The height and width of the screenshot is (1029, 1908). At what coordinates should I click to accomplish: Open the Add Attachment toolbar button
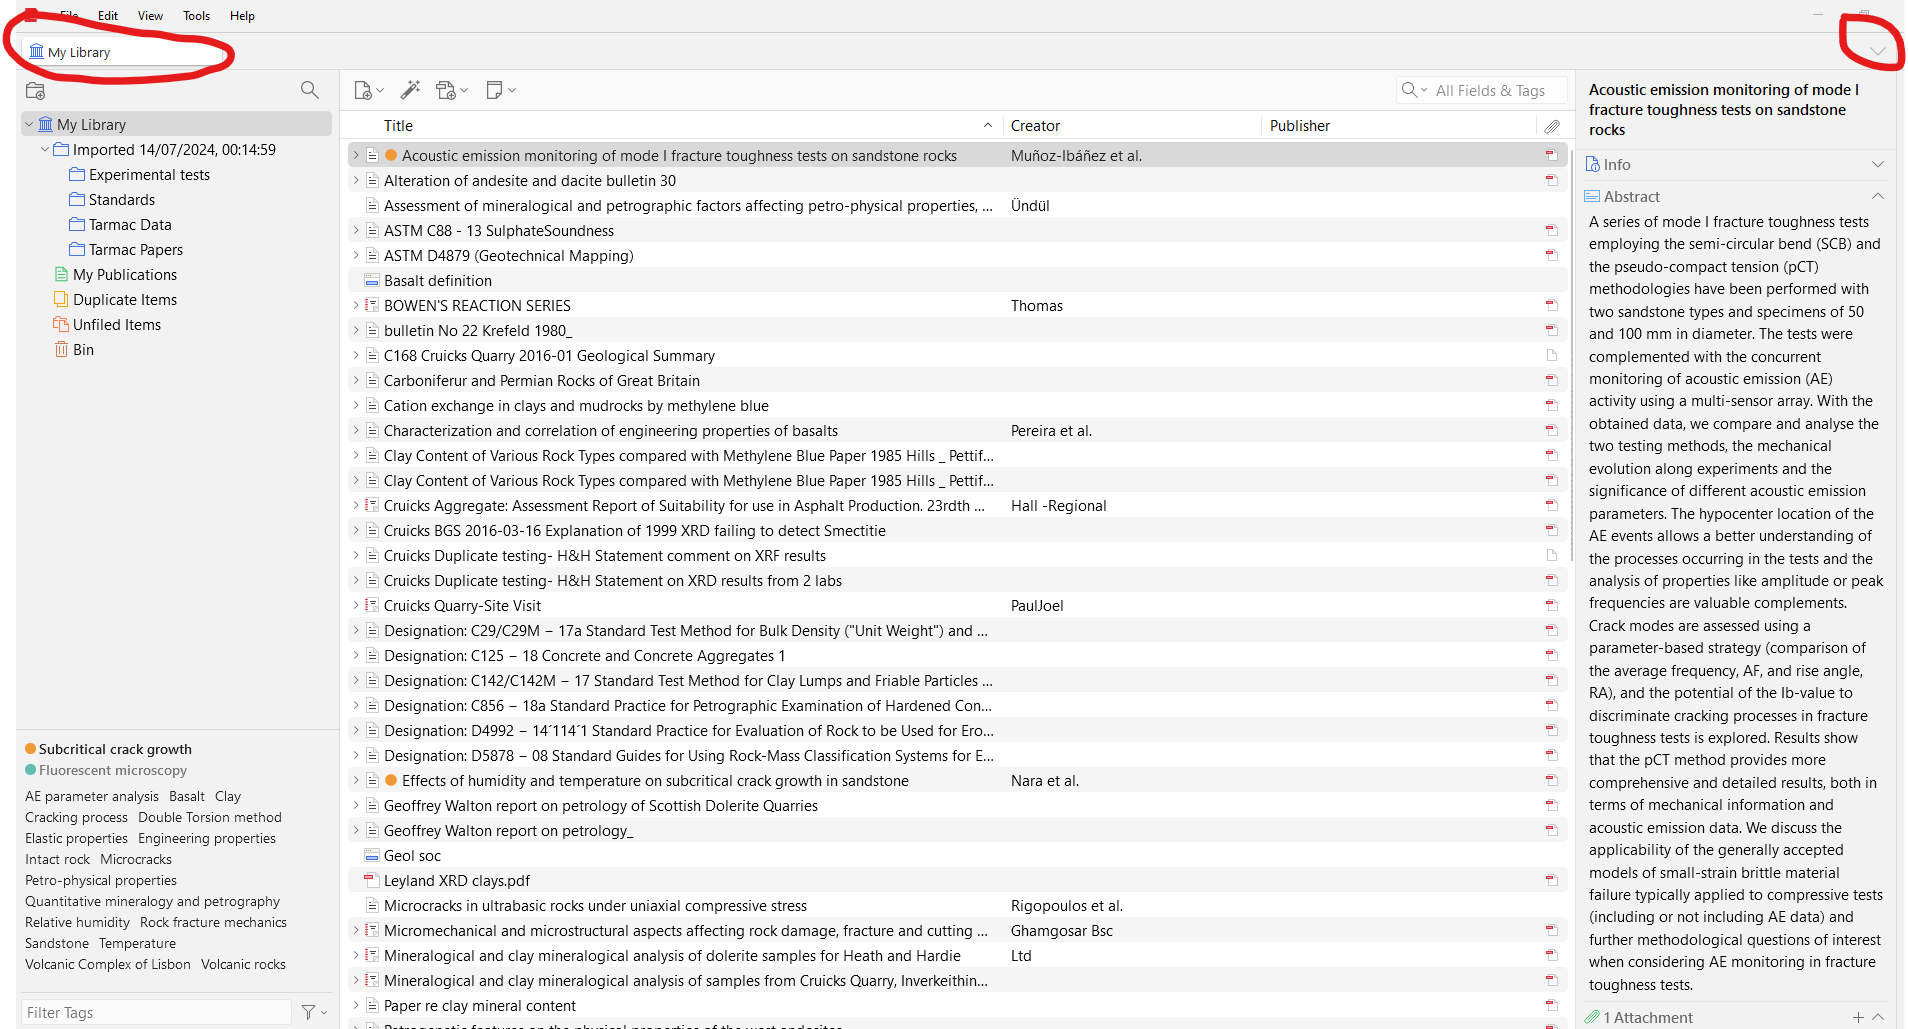click(x=452, y=90)
